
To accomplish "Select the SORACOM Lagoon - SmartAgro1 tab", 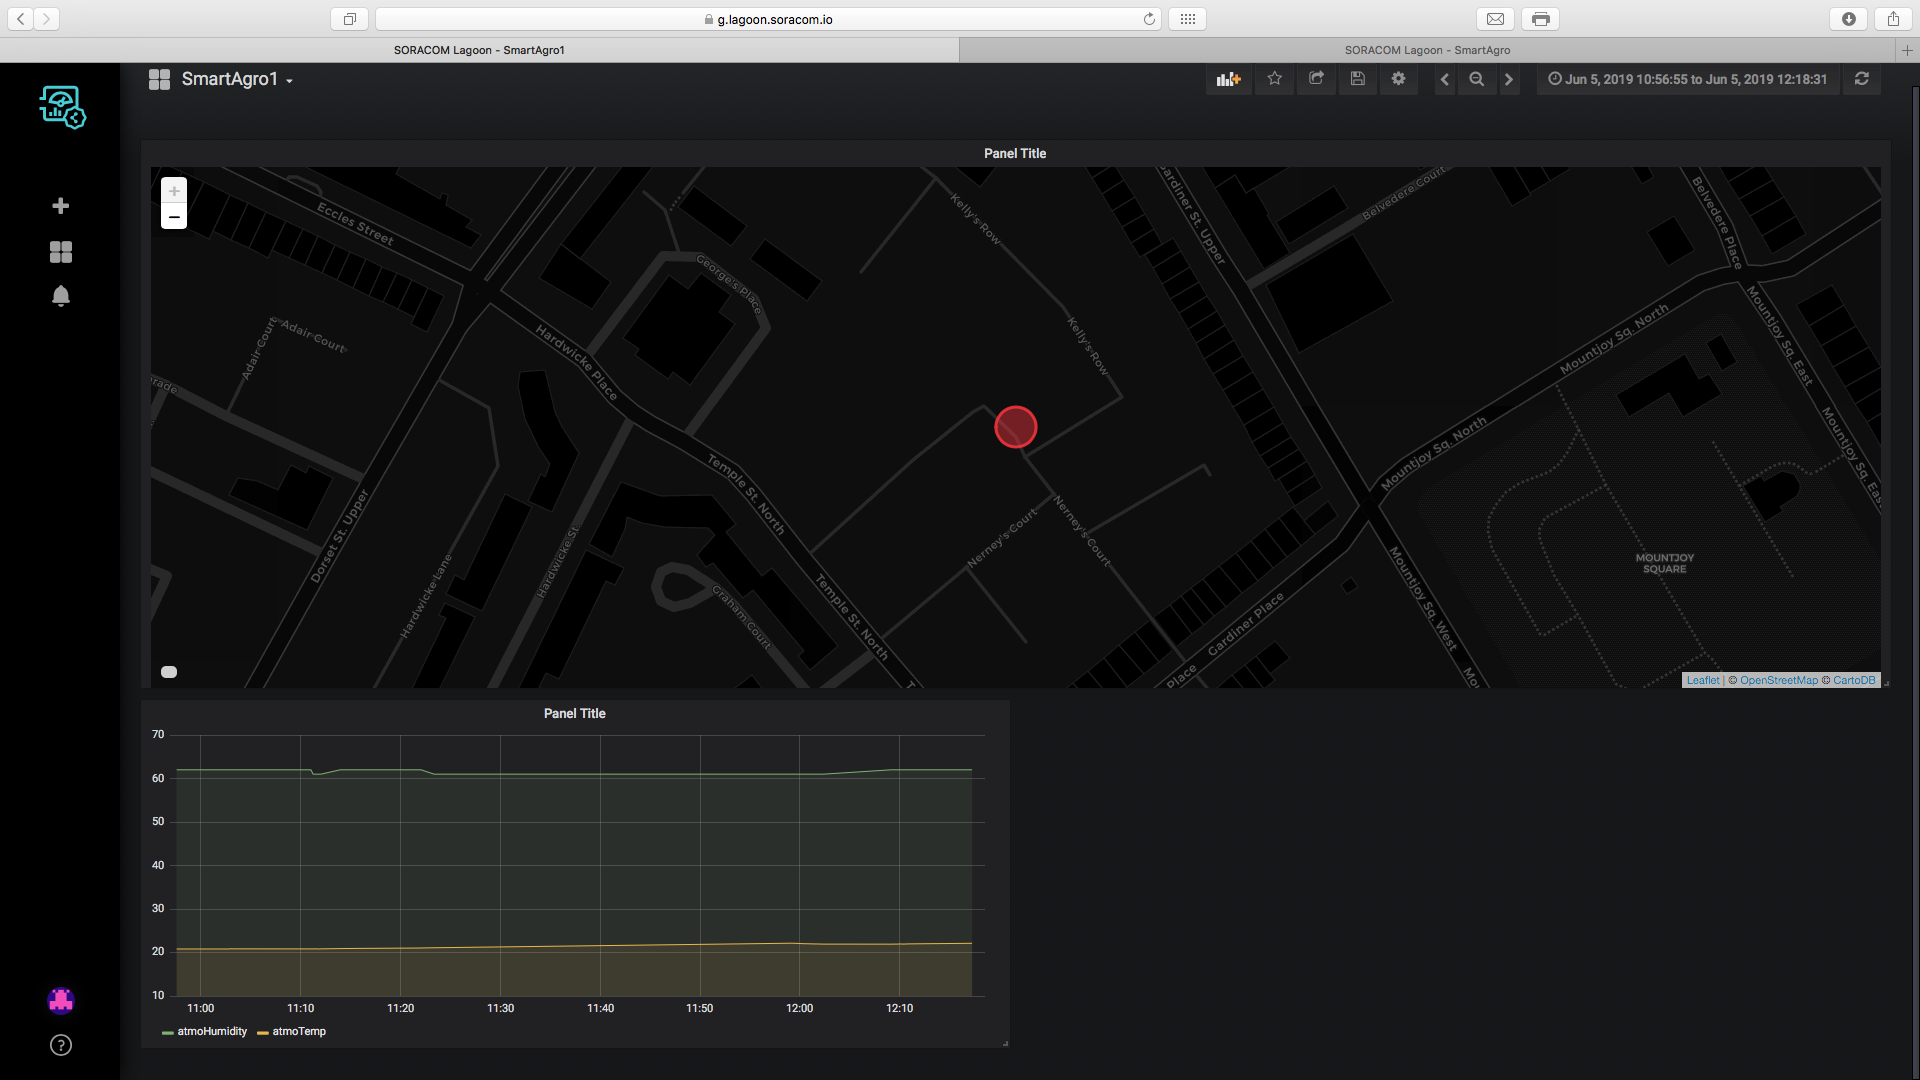I will 479,50.
